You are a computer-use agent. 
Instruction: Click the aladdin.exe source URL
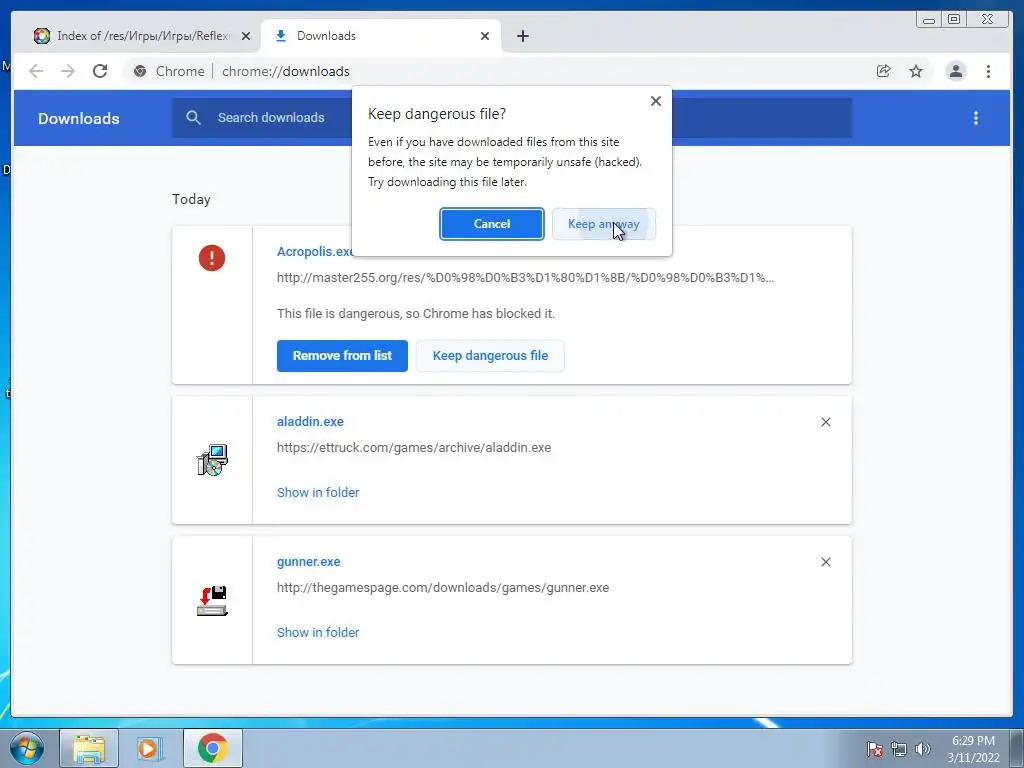[414, 447]
